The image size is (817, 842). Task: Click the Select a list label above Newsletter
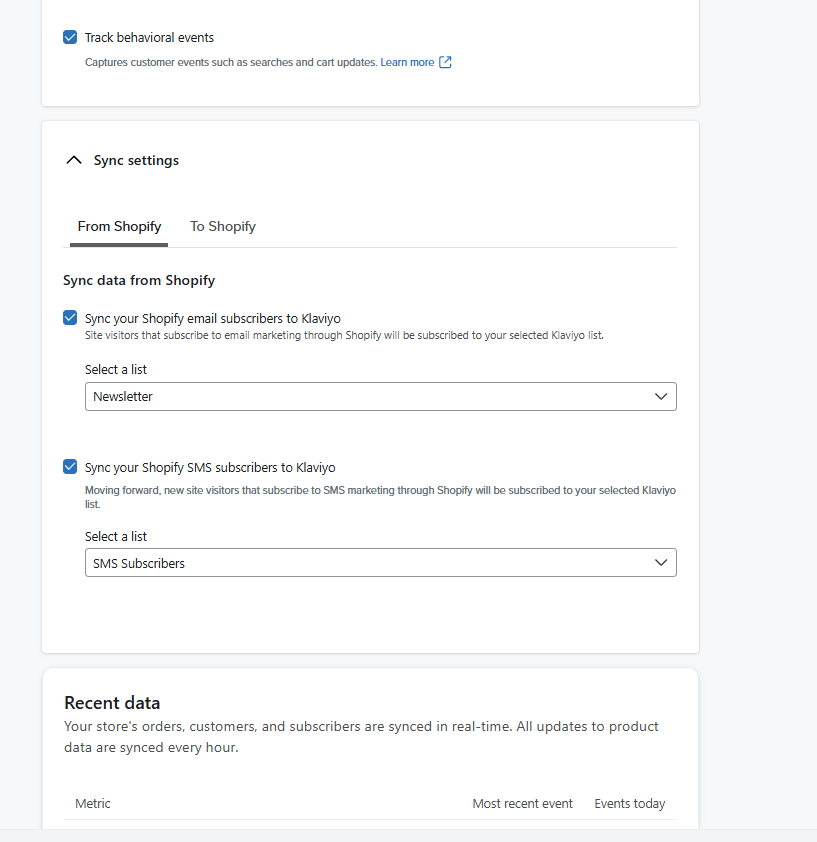(115, 369)
